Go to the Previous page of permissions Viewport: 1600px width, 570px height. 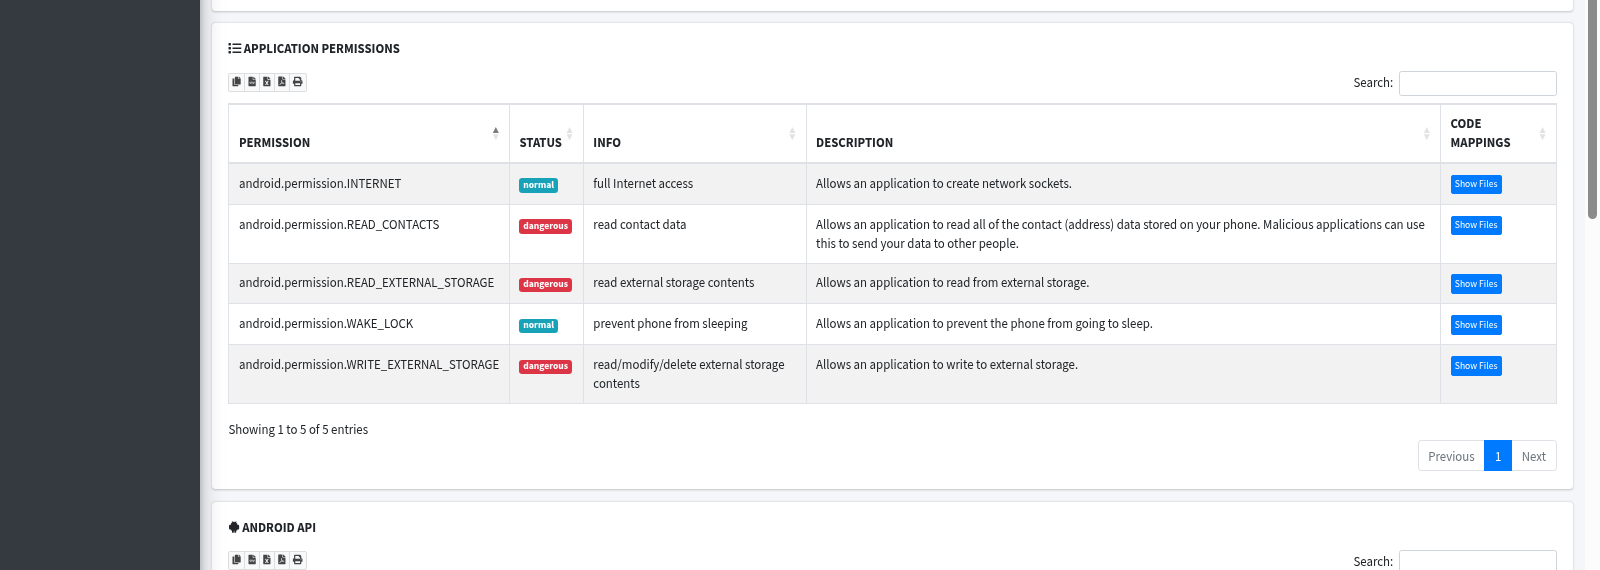point(1451,456)
